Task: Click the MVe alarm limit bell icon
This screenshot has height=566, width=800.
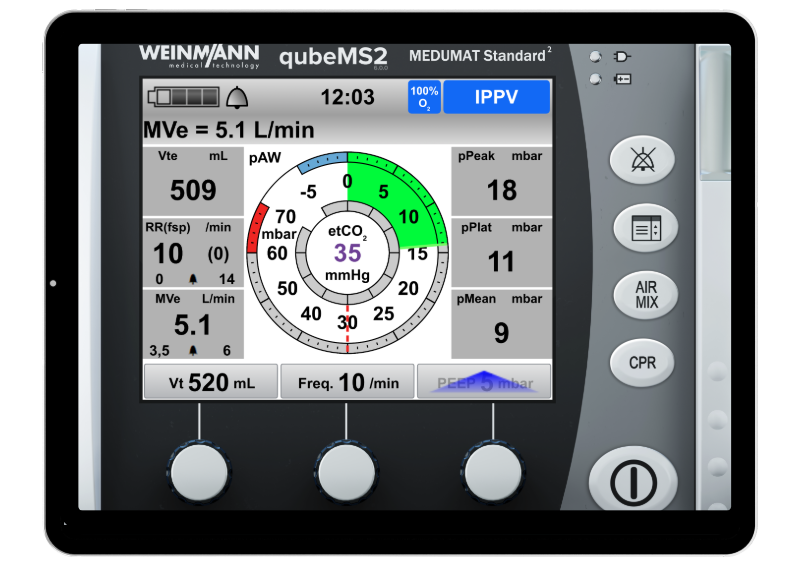Action: click(x=193, y=350)
